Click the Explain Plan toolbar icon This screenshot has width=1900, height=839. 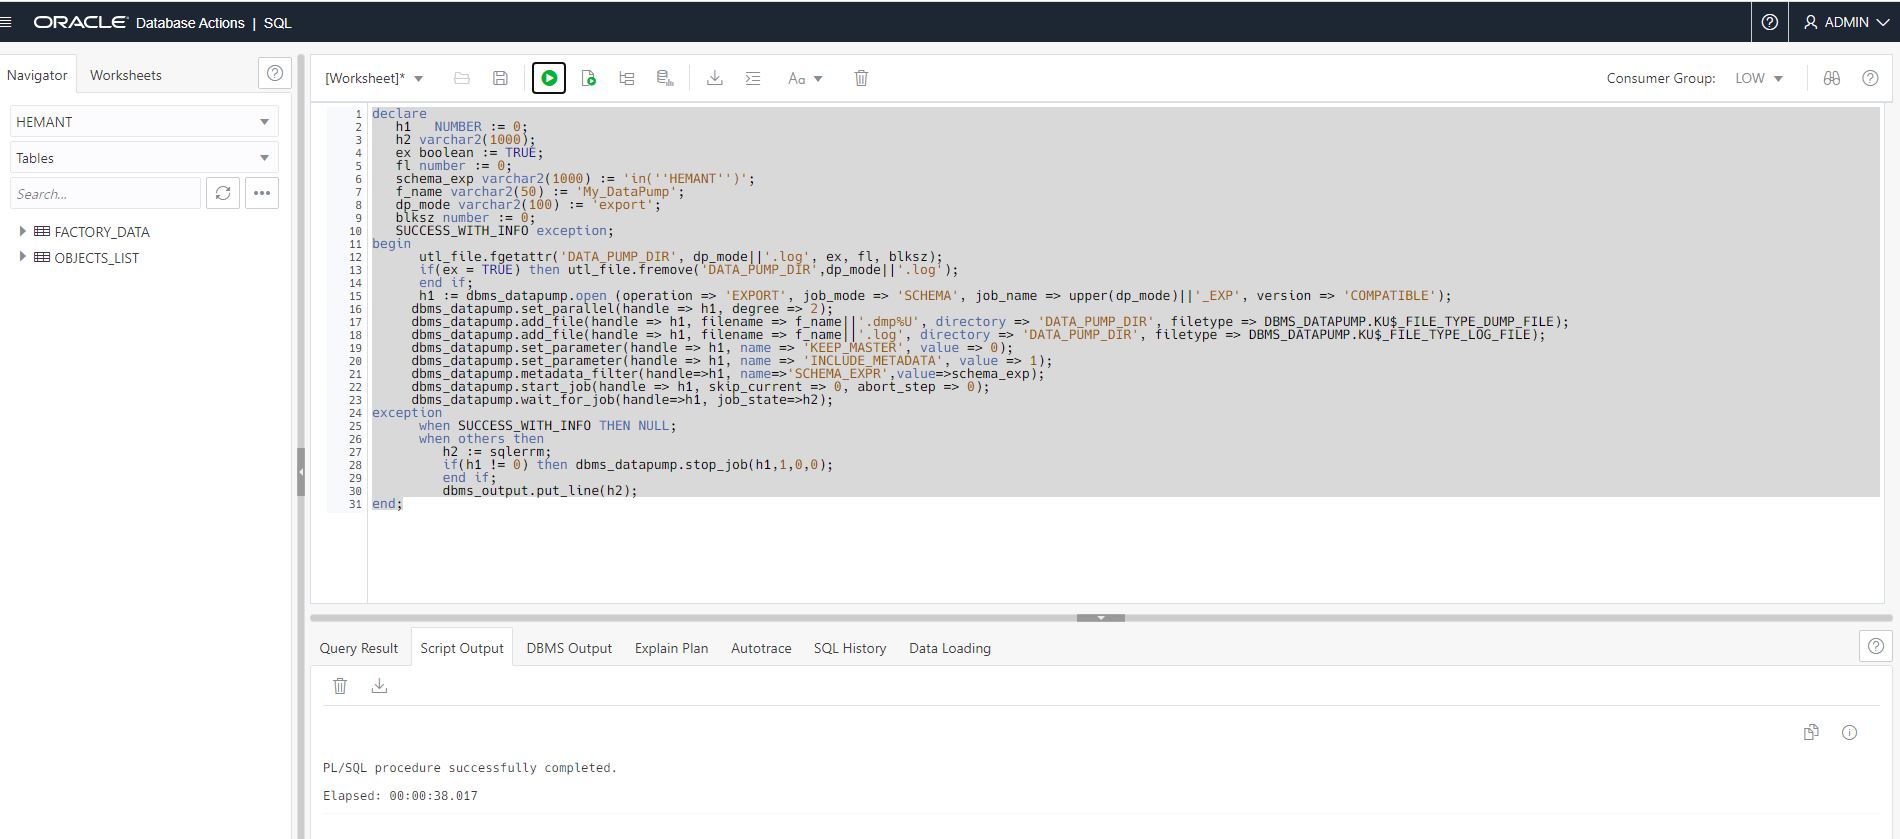[x=627, y=78]
